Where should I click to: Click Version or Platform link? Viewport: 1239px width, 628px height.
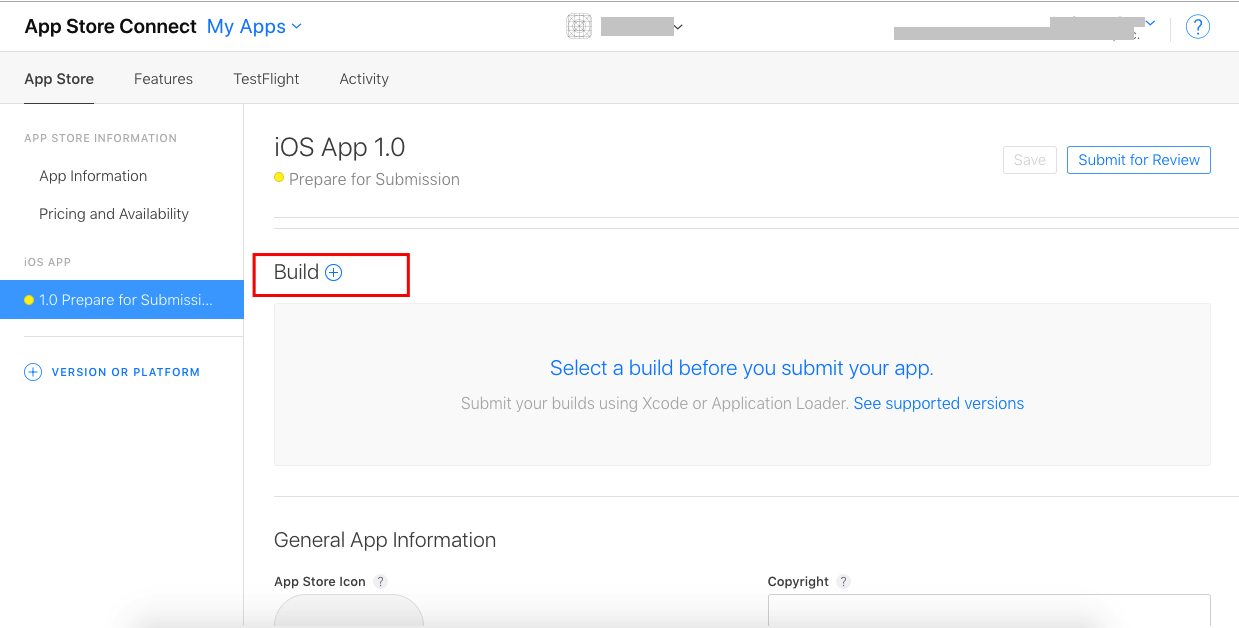(x=126, y=372)
